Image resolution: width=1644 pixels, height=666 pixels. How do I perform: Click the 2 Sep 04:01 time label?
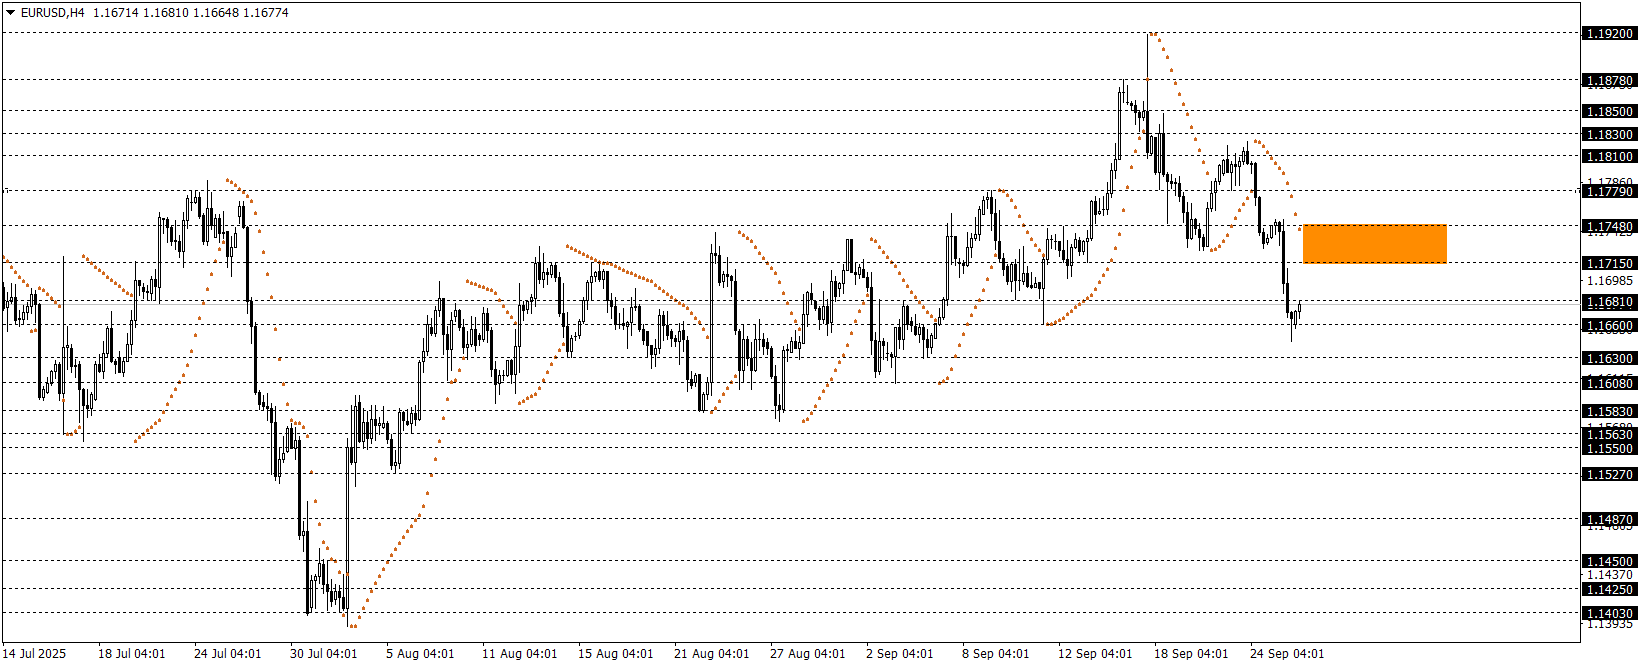tap(899, 654)
